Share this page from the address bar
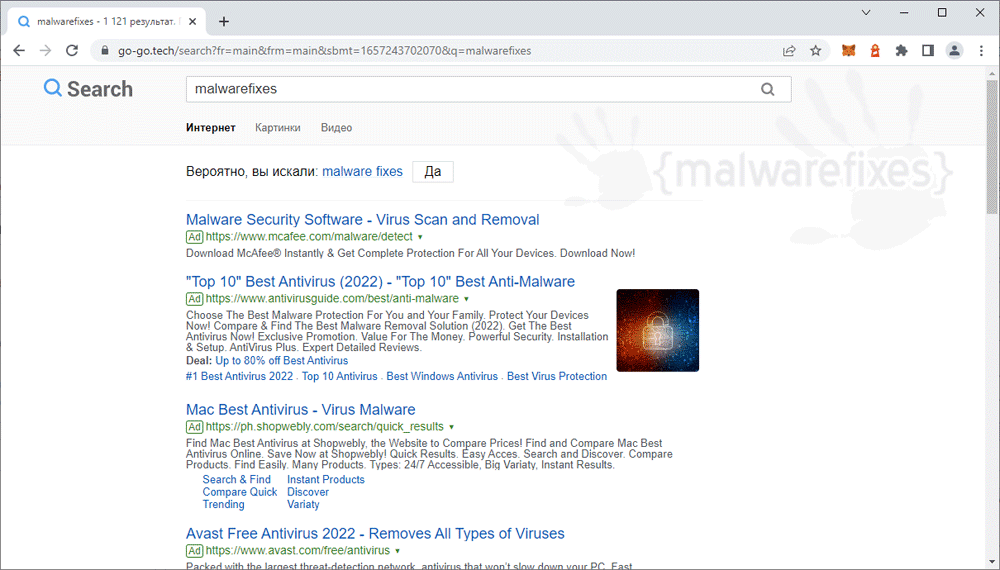Screen dimensions: 1000x570 789,51
